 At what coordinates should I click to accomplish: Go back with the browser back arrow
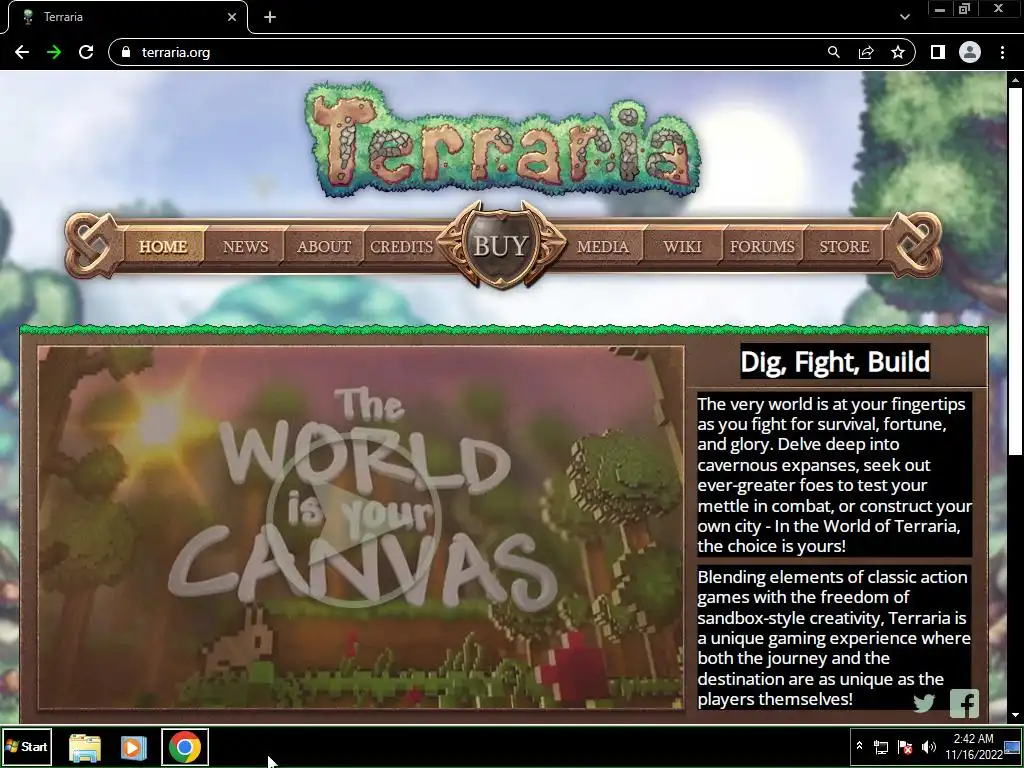(22, 52)
